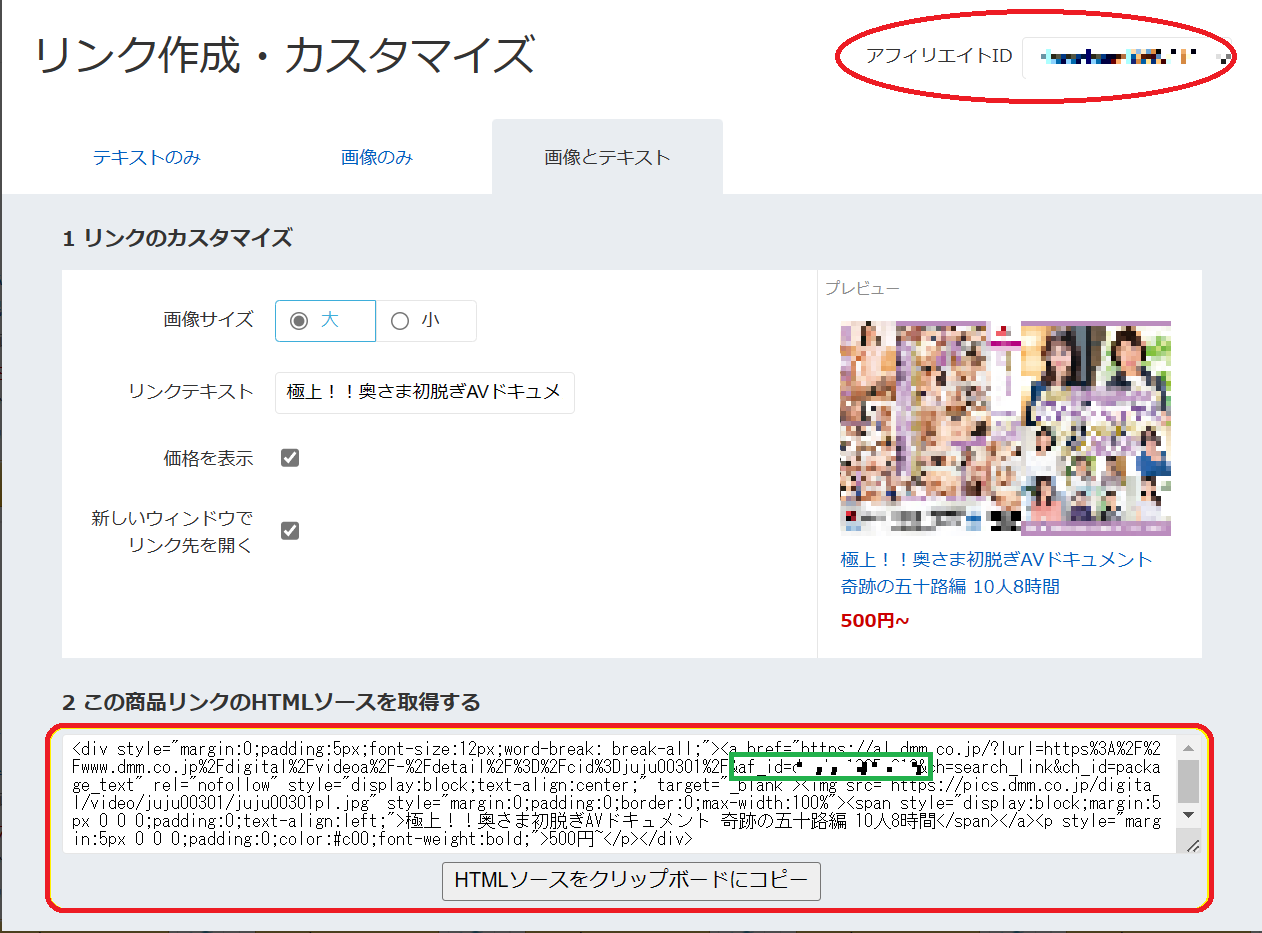Viewport: 1262px width, 933px height.
Task: Click the HTML source scrollbar thumb
Action: click(x=1187, y=780)
